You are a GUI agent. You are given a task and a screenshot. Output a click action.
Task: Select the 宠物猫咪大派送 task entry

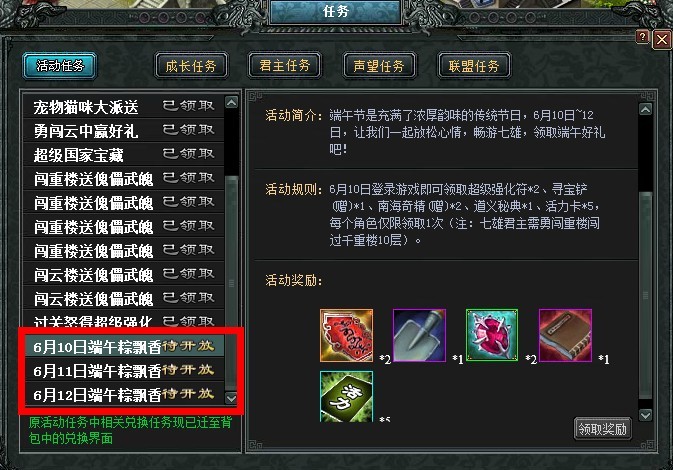tap(124, 106)
